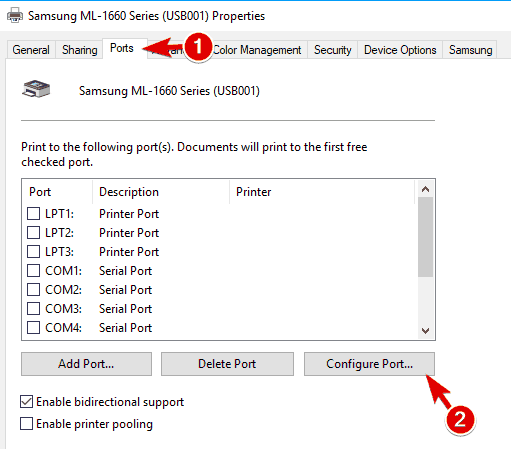This screenshot has width=511, height=449.
Task: Disable bidirectional support checkbox
Action: coord(26,402)
